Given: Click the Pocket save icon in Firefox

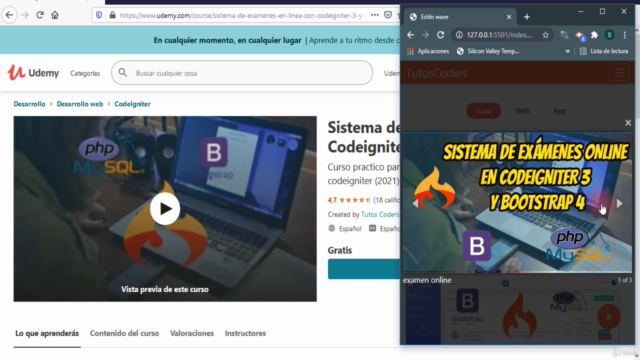Looking at the screenshot, I should [x=388, y=15].
